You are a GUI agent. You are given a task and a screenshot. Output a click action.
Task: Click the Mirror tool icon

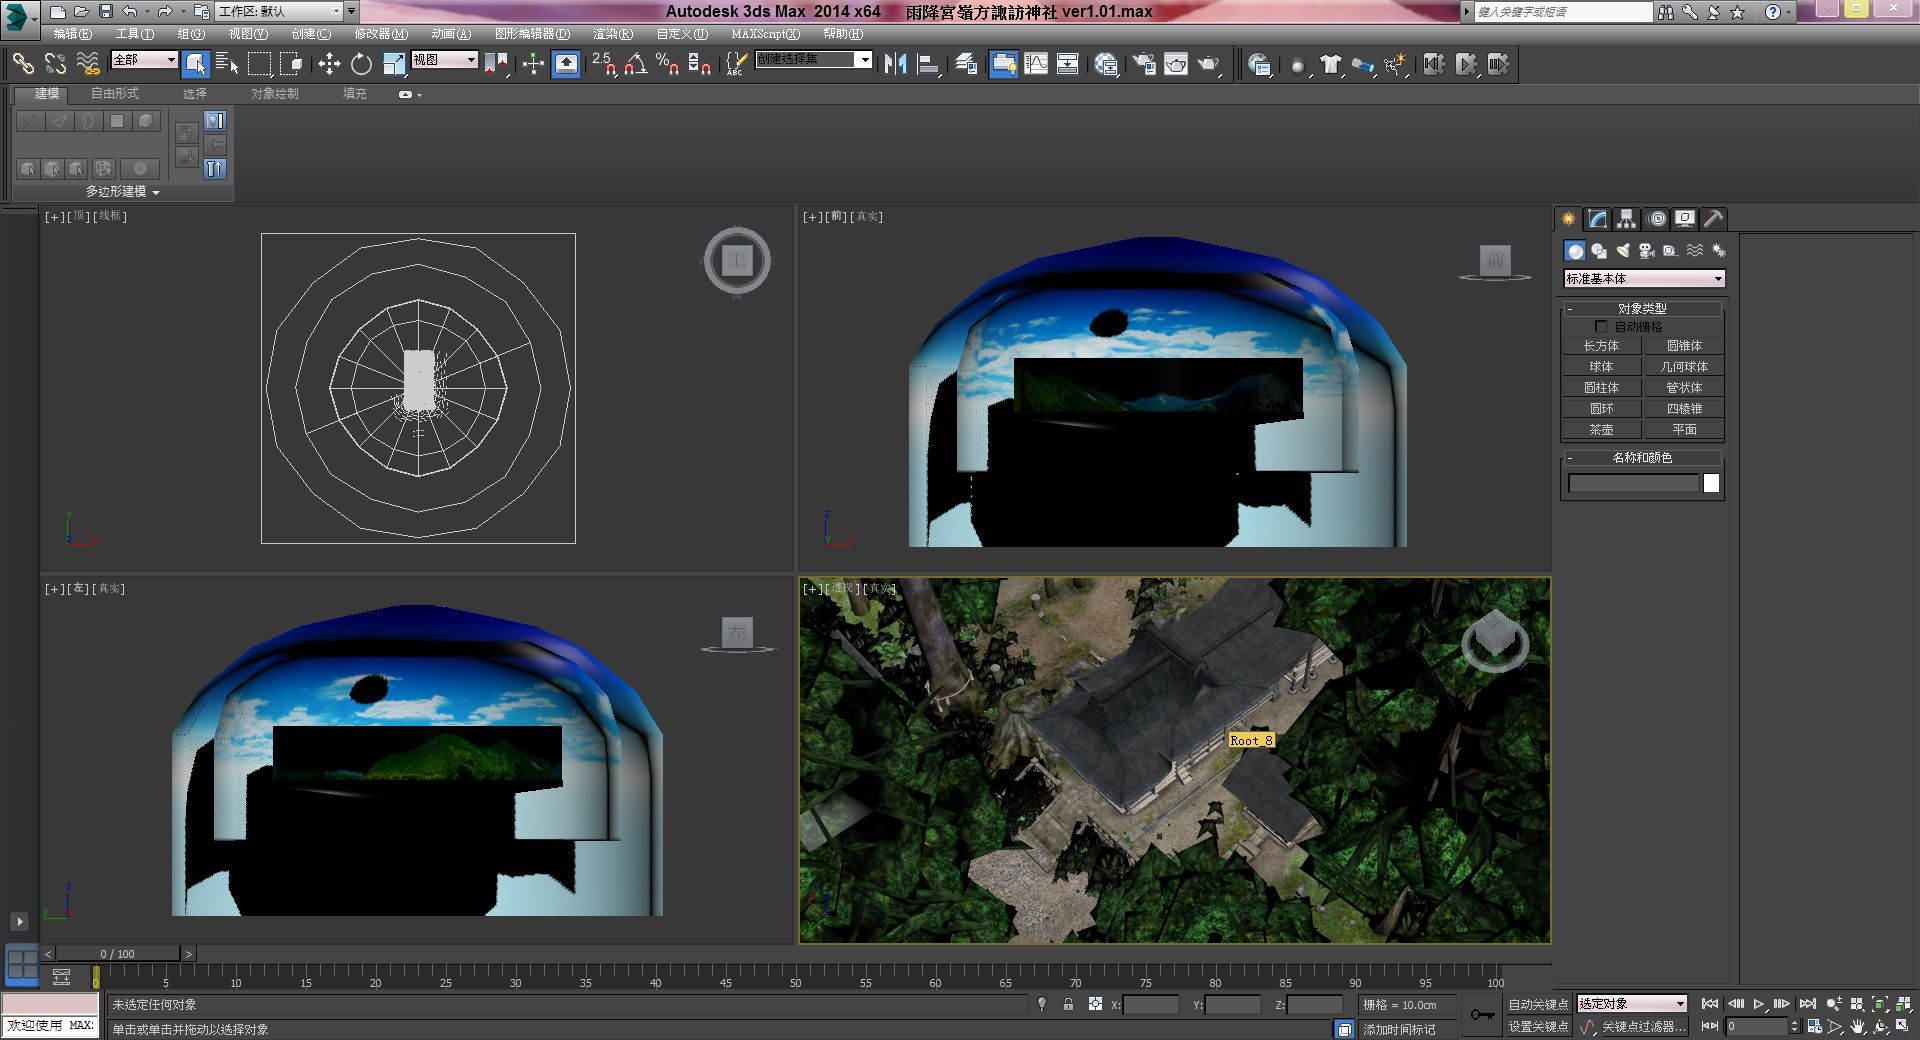coord(895,64)
